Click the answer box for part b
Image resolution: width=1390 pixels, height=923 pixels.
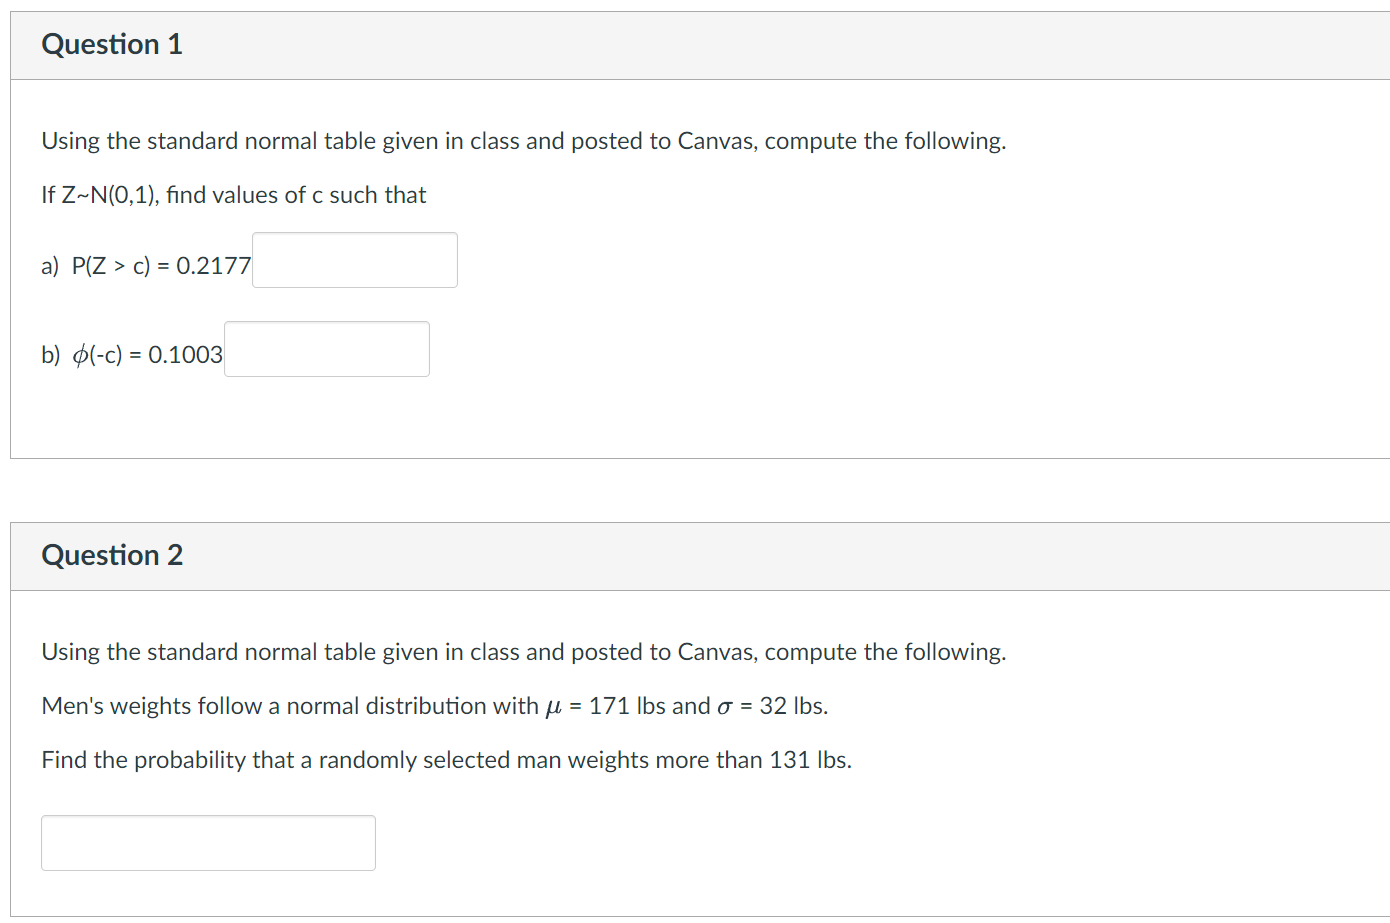(x=327, y=349)
